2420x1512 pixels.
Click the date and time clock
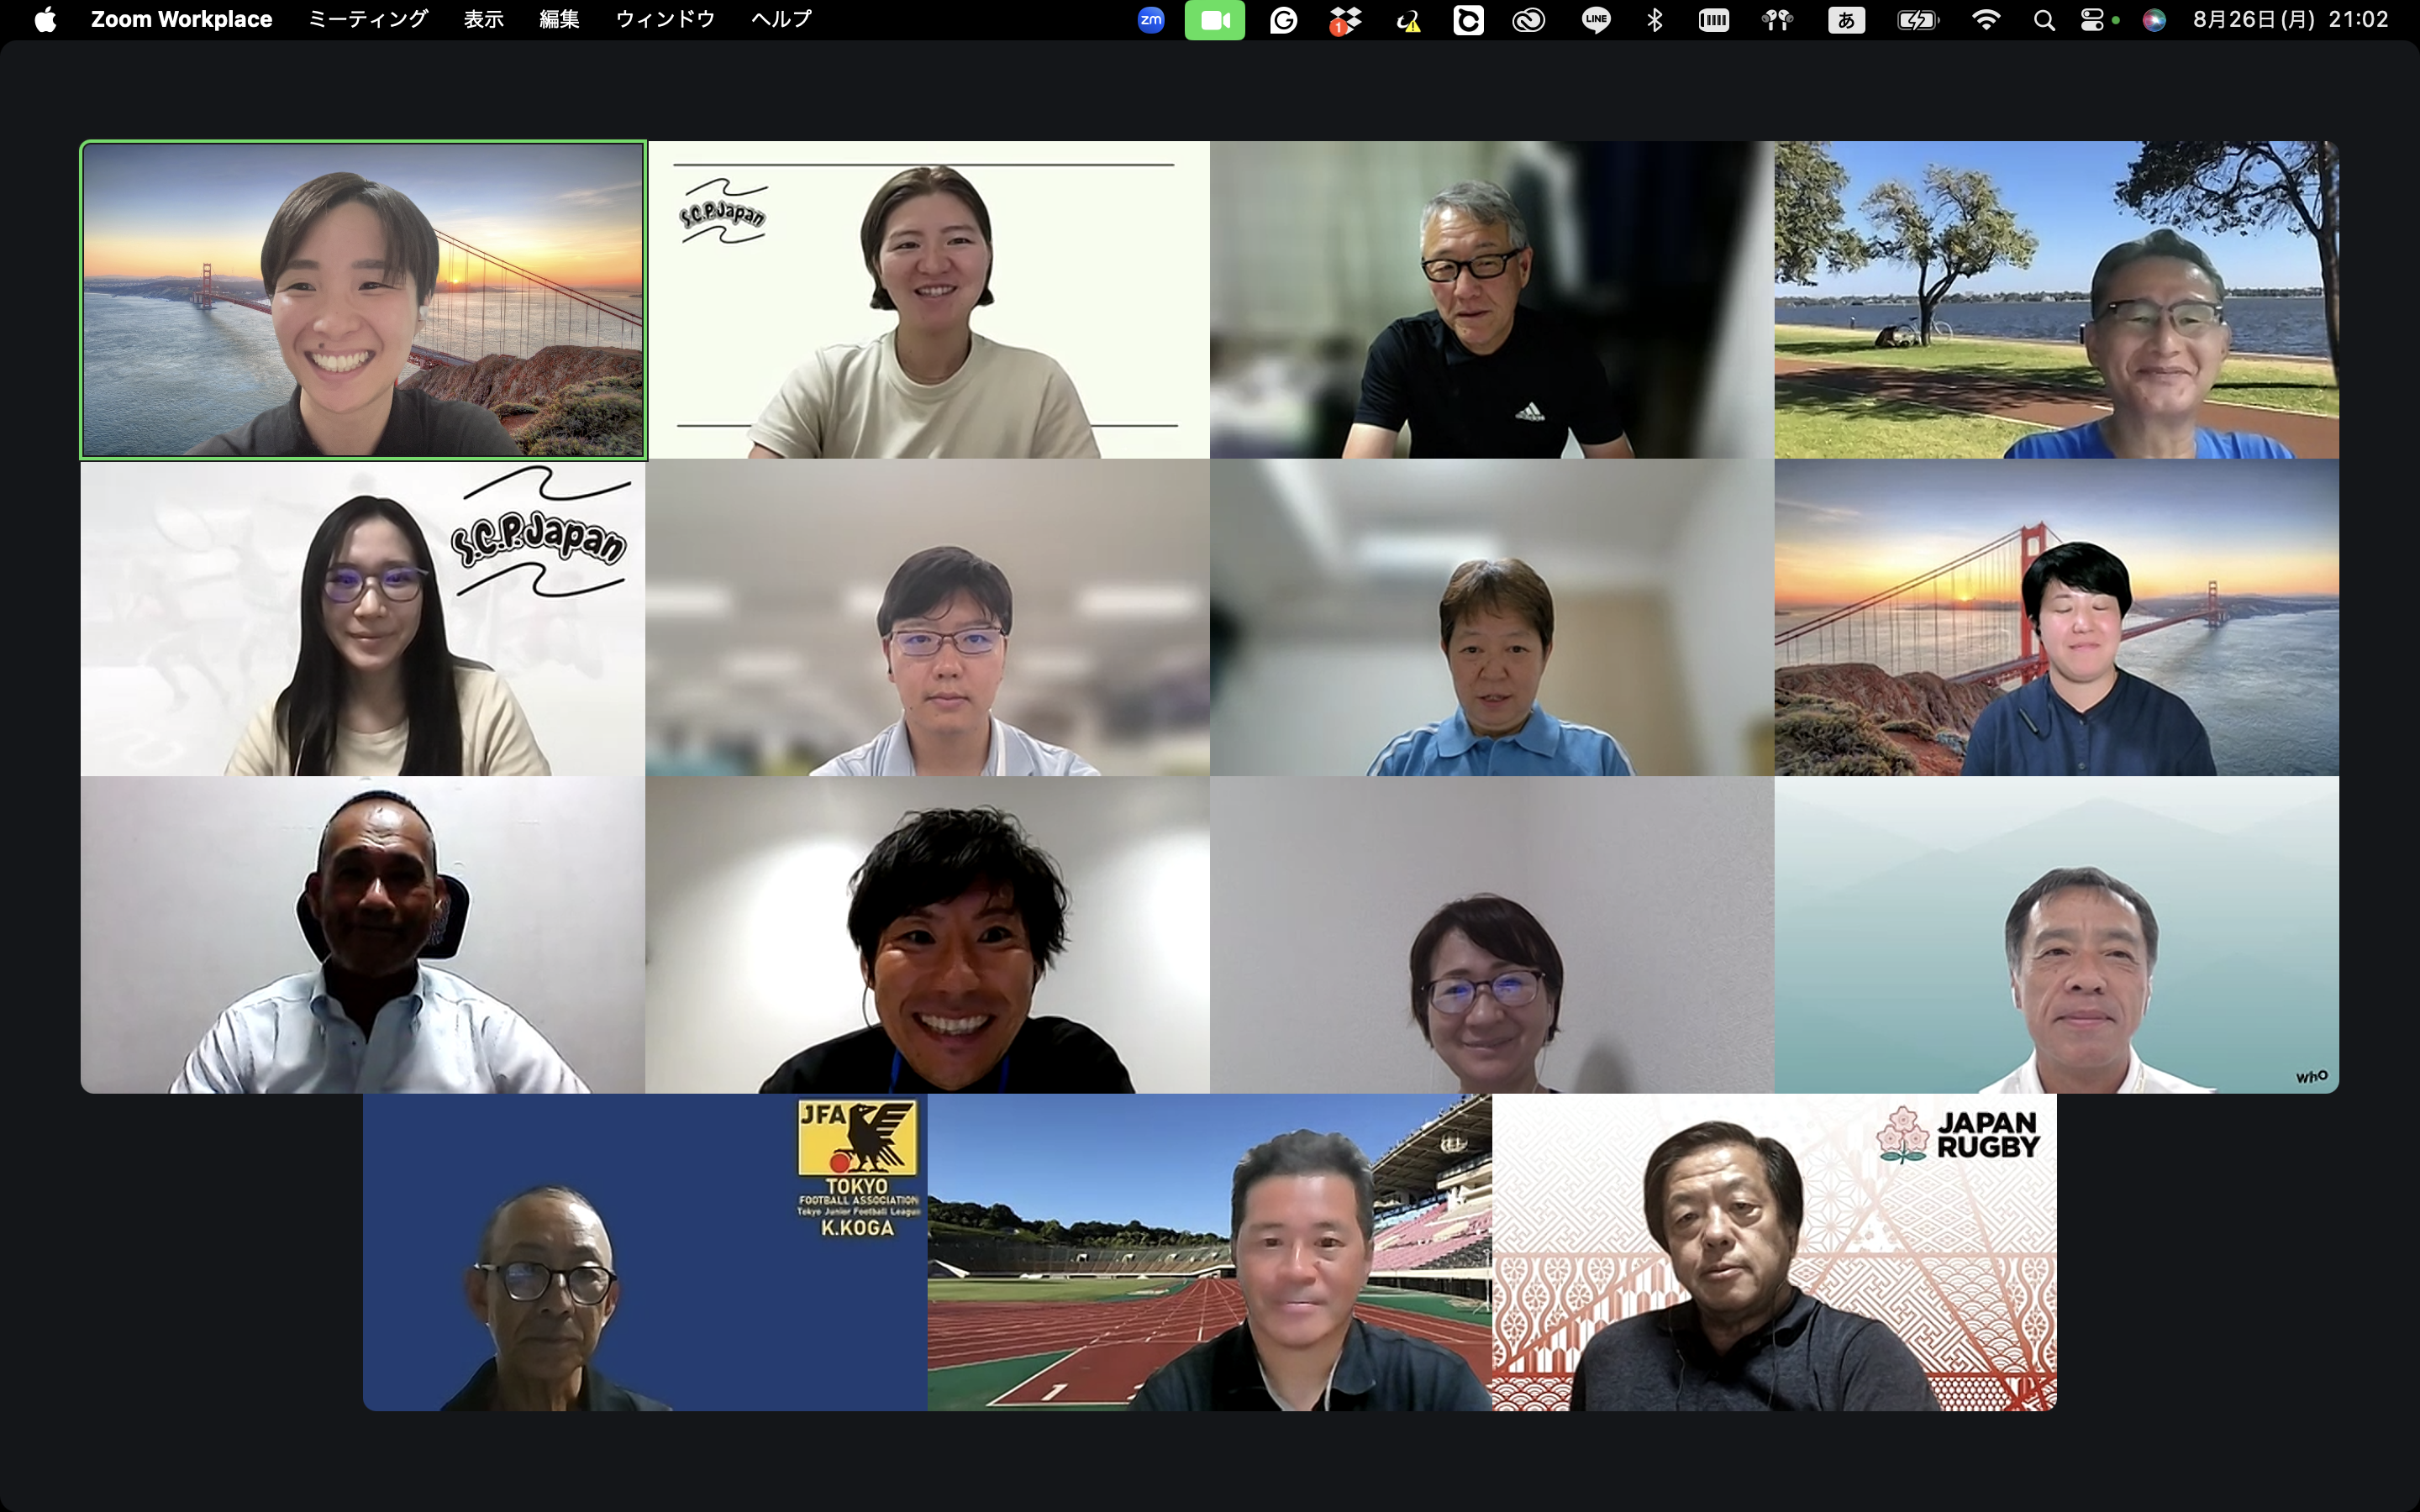click(x=2290, y=20)
